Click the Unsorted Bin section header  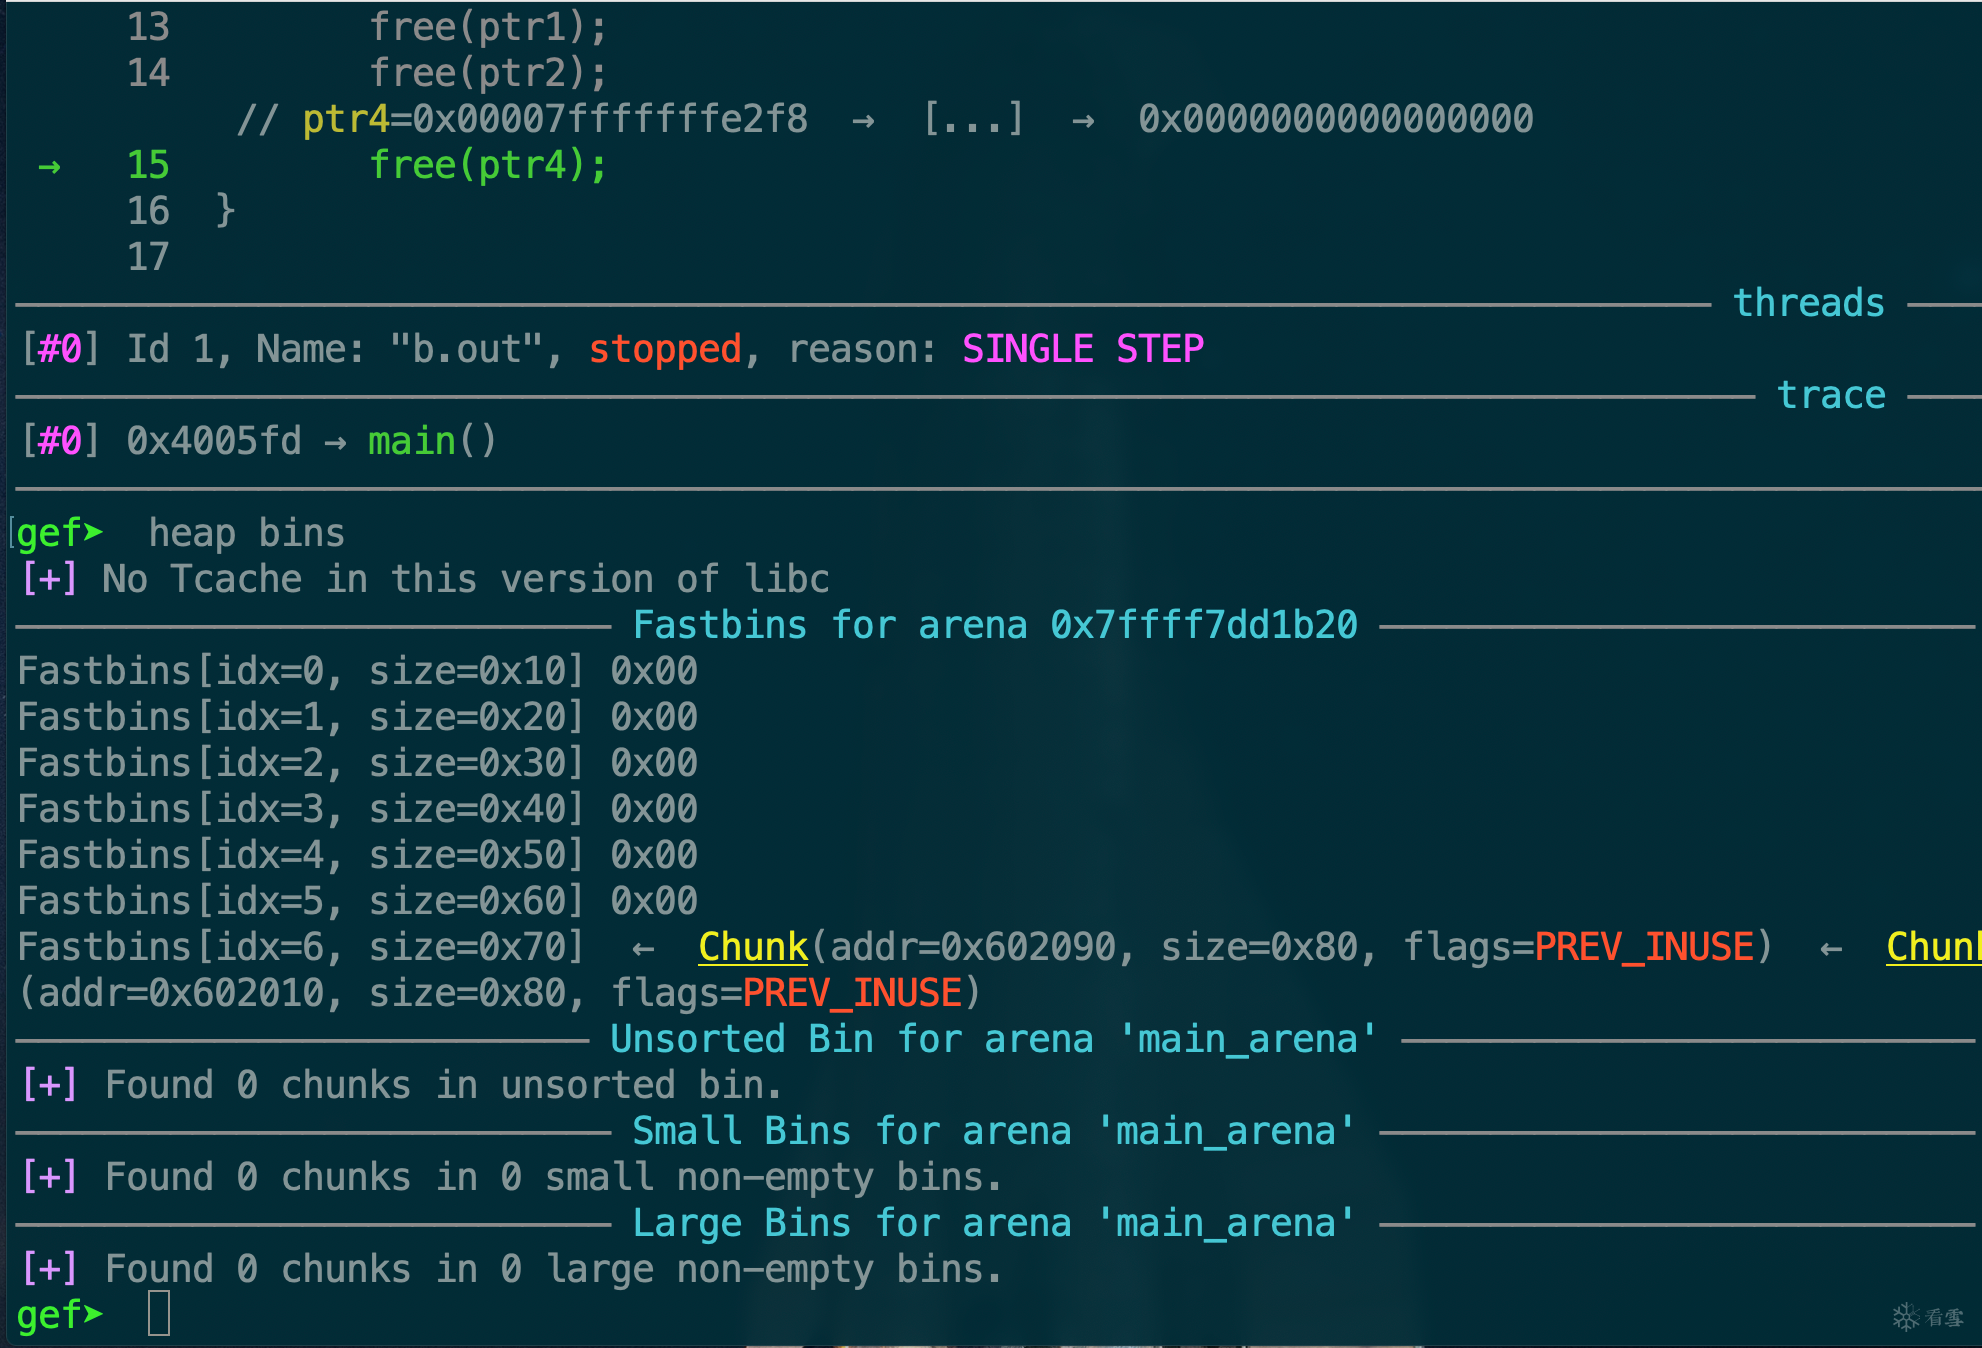(x=993, y=1039)
